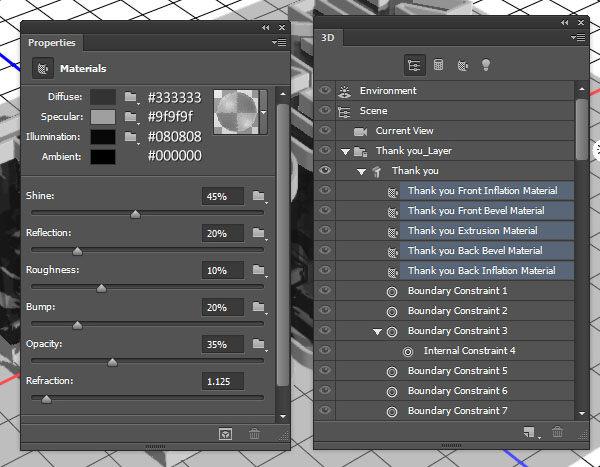Click render button in Properties panel footer
Screen dimensions: 600x467
[225, 434]
